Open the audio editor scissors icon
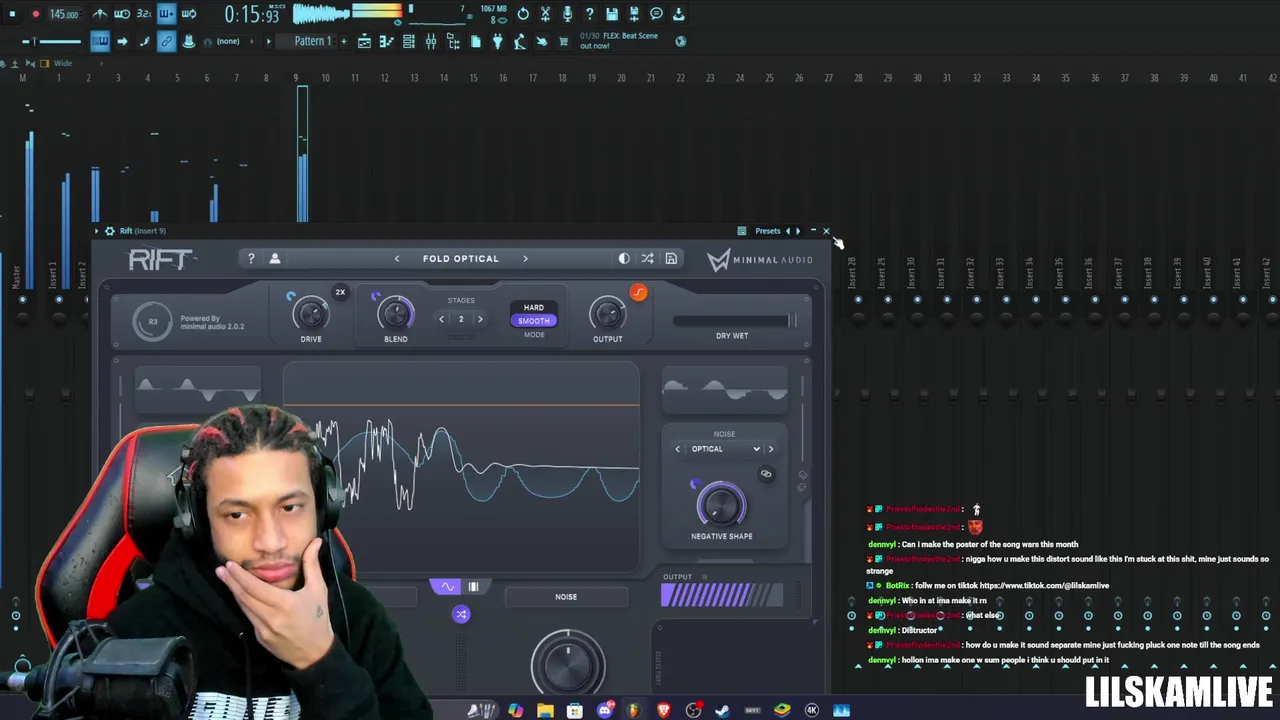The image size is (1280, 720). [545, 14]
